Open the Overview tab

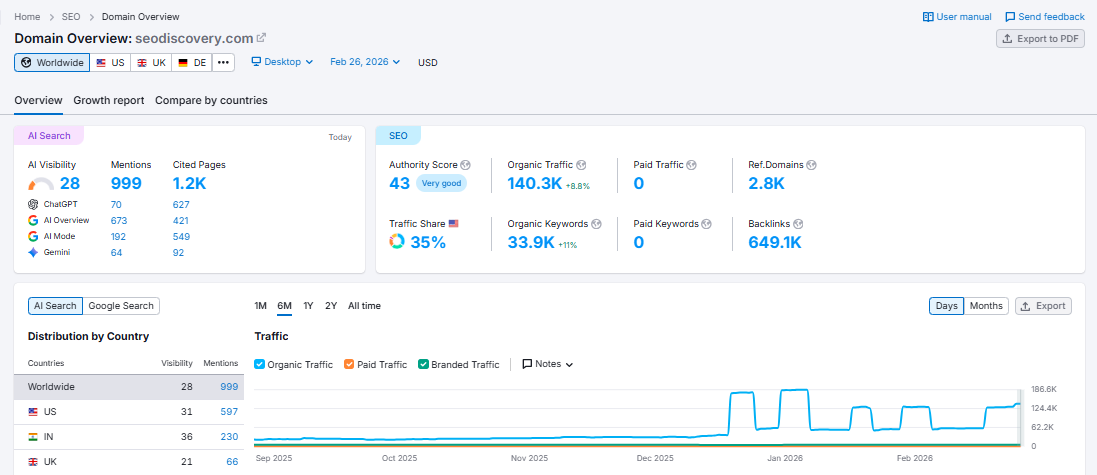pos(38,100)
